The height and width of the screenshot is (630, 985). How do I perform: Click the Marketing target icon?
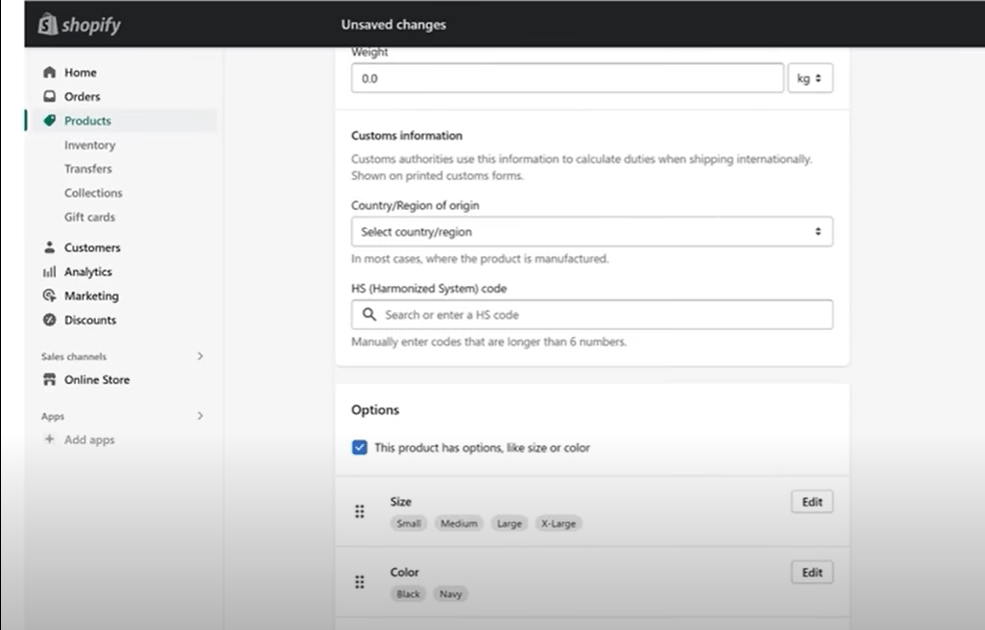click(x=49, y=296)
